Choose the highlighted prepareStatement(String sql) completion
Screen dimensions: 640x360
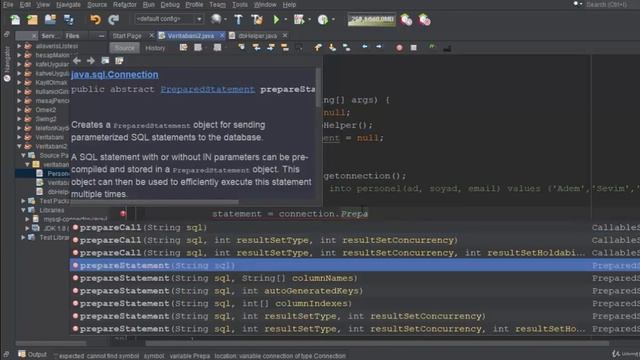click(355, 265)
